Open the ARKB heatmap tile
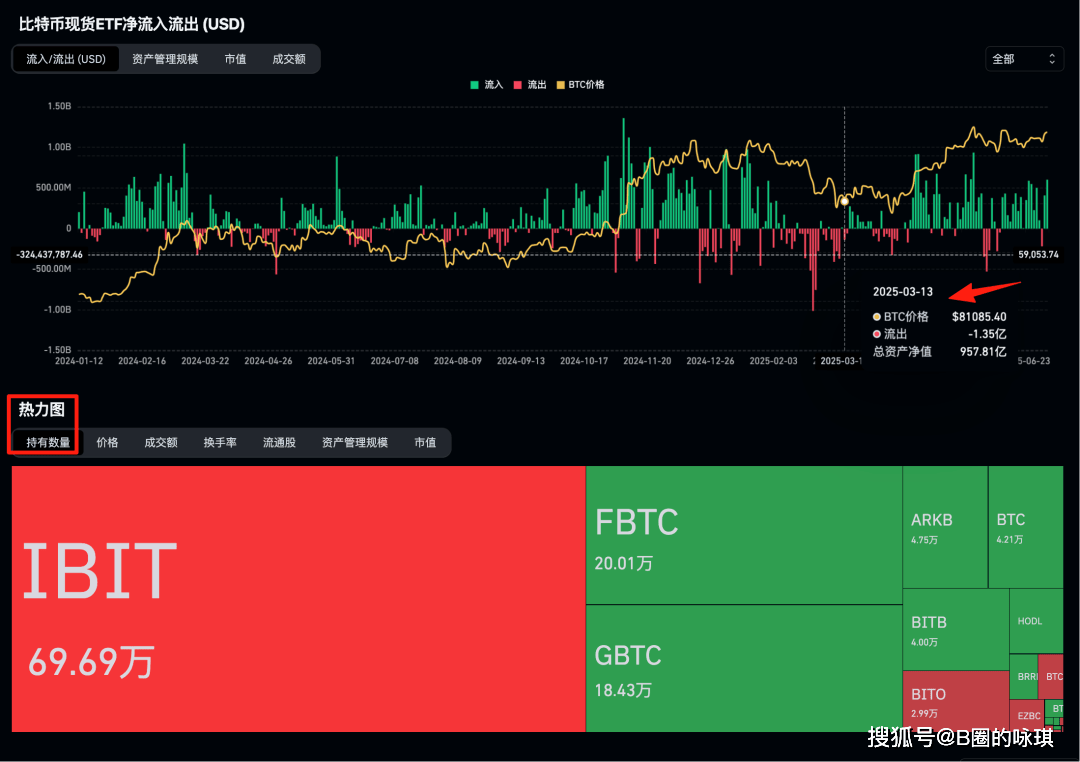Viewport: 1080px width, 762px height. point(944,527)
